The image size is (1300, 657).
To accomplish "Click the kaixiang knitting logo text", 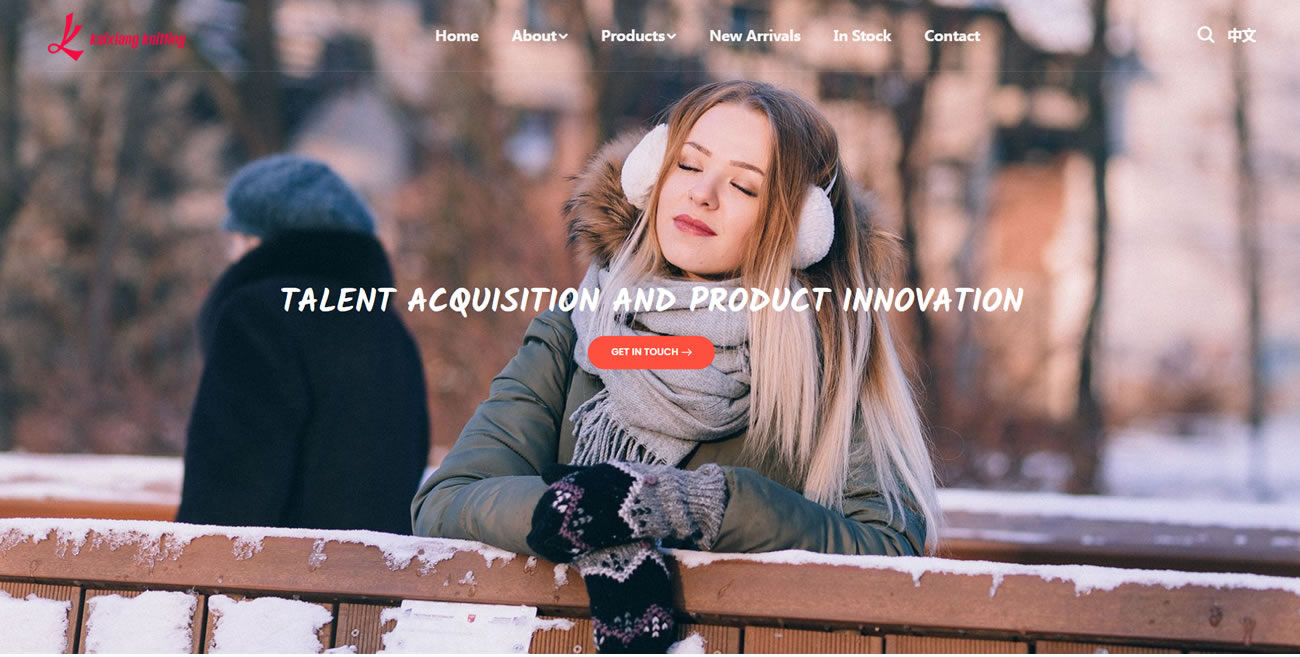I will coord(138,40).
